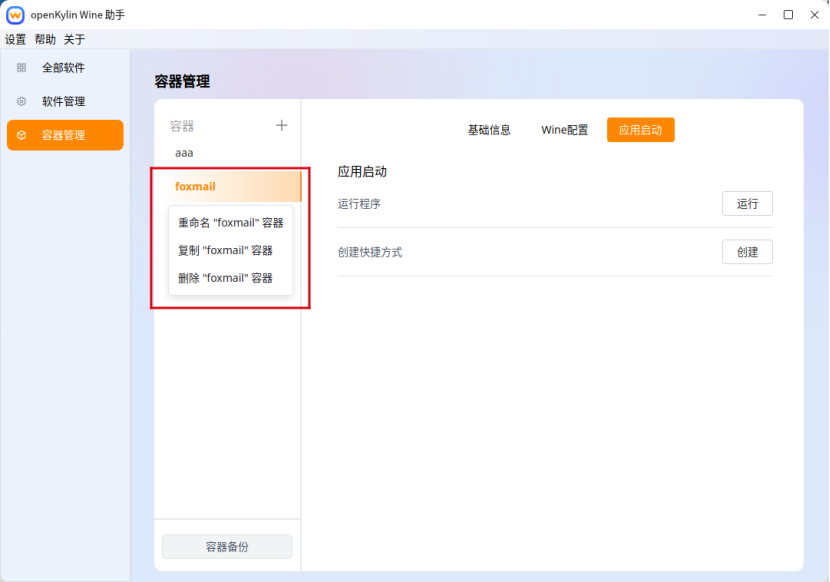Viewport: 830px width, 582px height.
Task: Open the 设置 menu
Action: coord(15,39)
